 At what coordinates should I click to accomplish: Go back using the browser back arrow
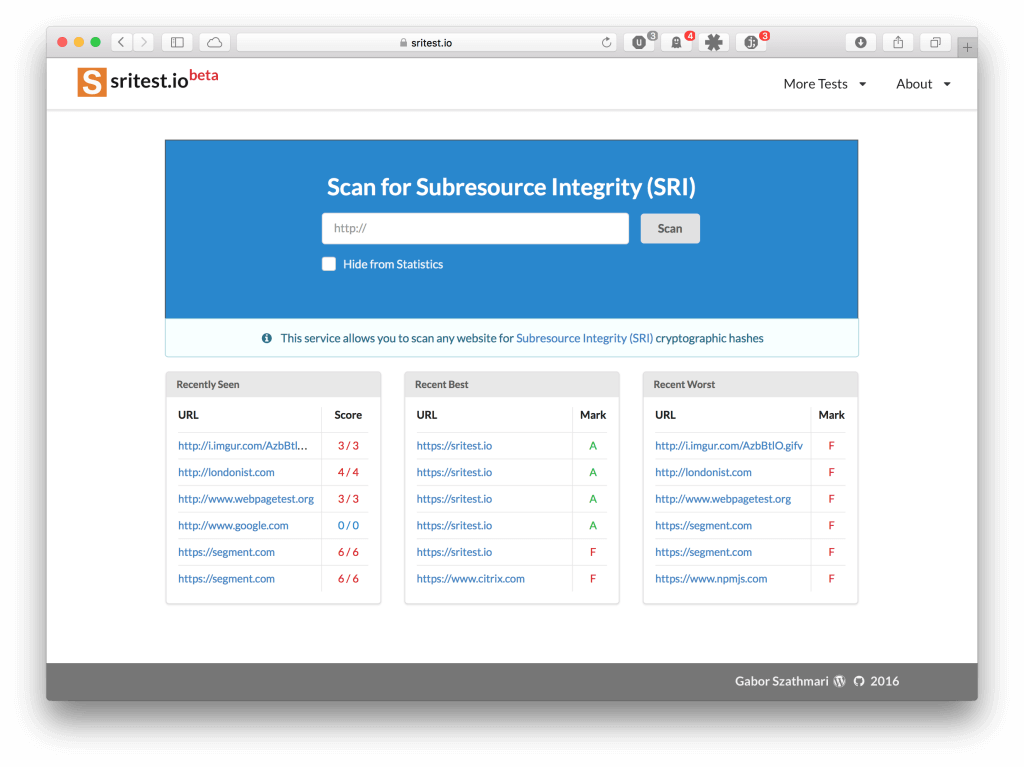coord(121,42)
